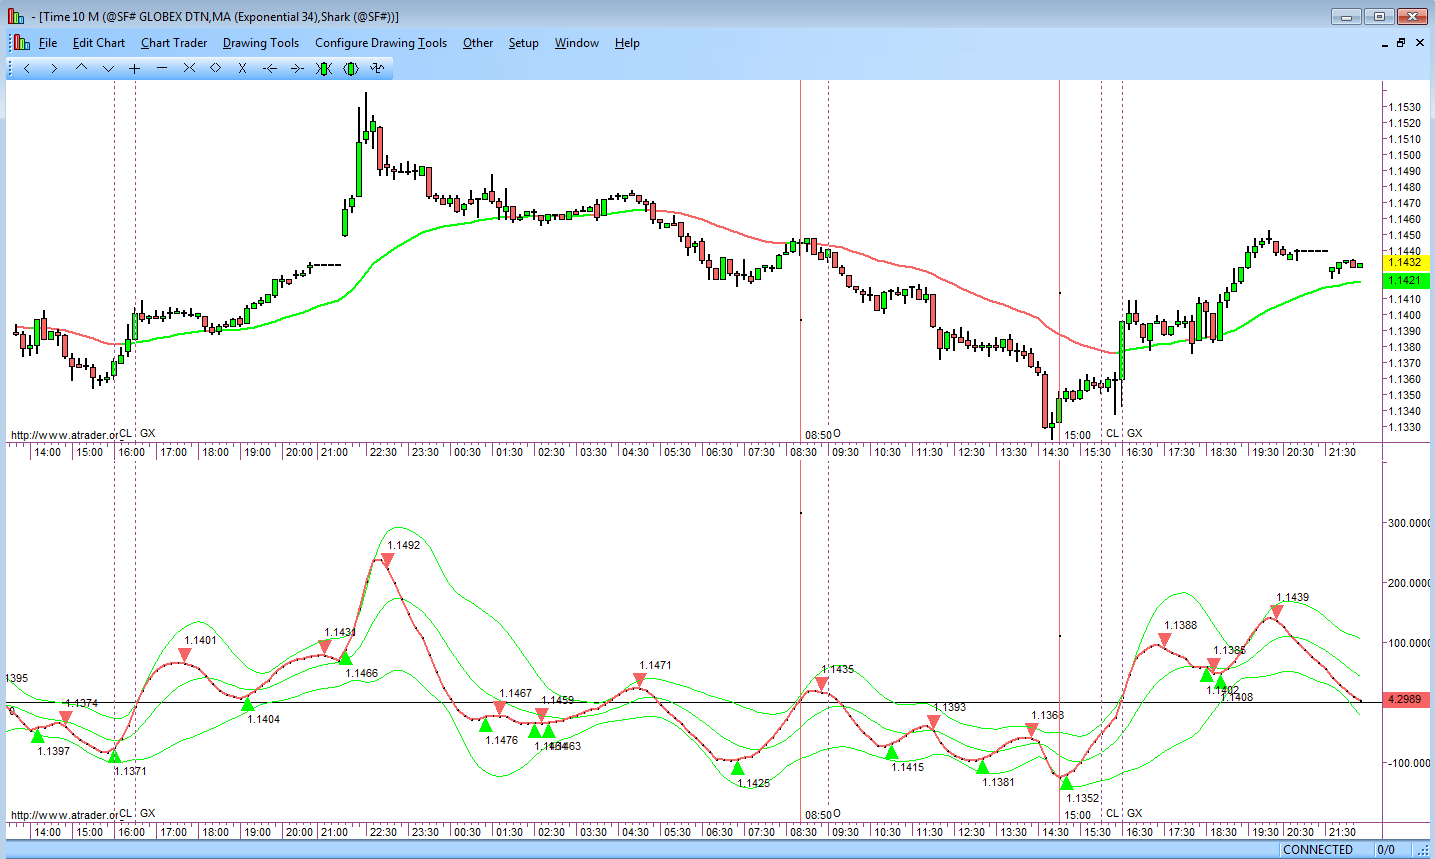Open the Other menu

(x=478, y=43)
